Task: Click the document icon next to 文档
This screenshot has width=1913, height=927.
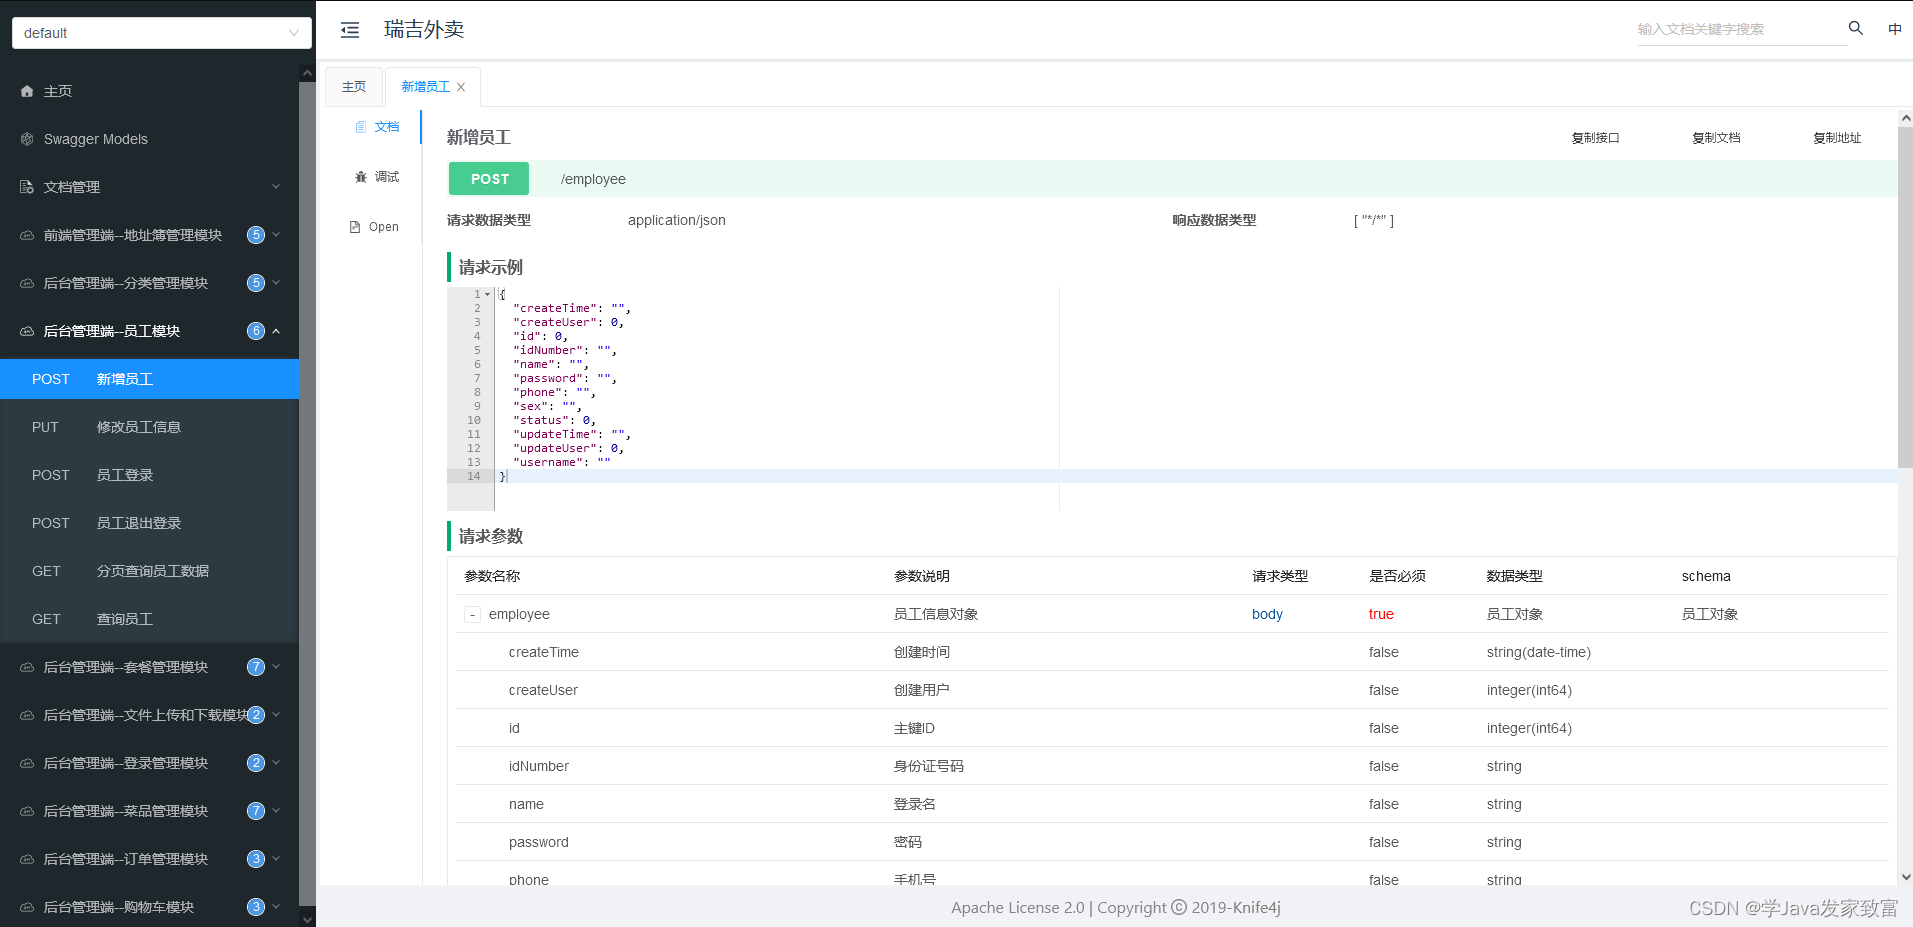Action: (361, 127)
